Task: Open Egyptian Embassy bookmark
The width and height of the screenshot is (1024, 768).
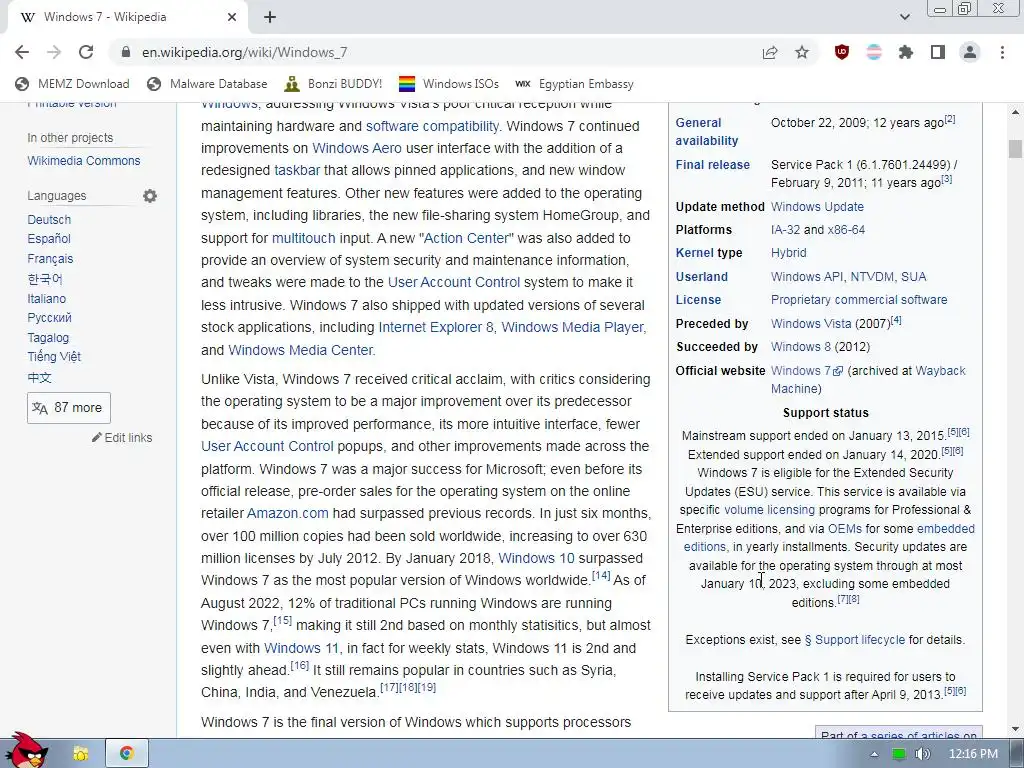Action: click(574, 84)
